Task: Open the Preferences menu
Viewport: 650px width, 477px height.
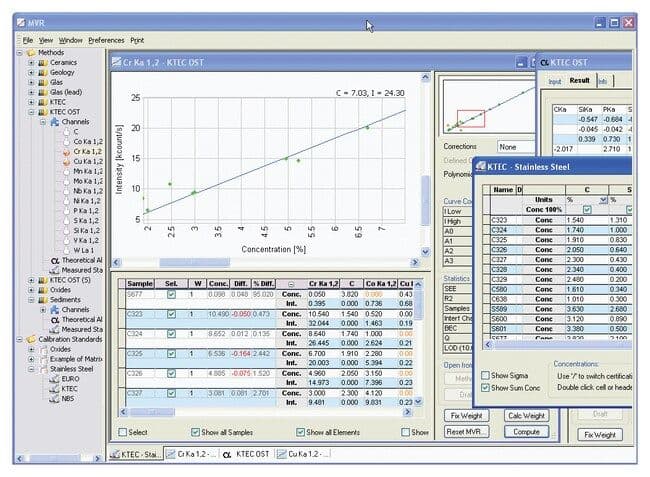Action: click(106, 40)
